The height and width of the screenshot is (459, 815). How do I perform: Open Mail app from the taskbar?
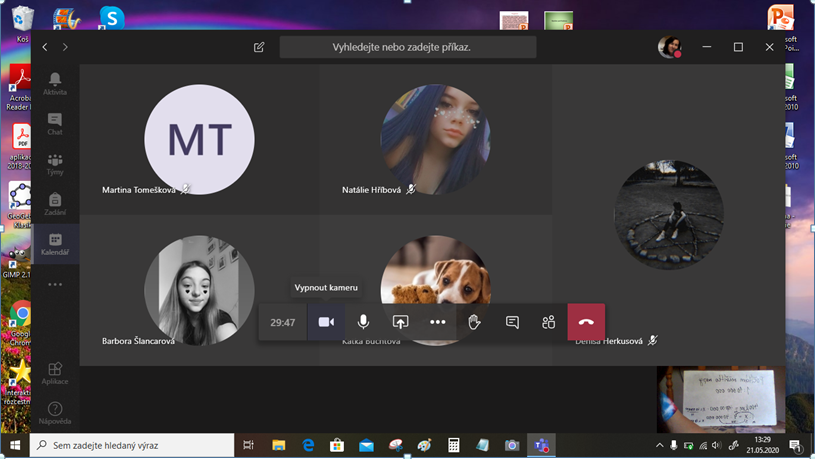366,445
